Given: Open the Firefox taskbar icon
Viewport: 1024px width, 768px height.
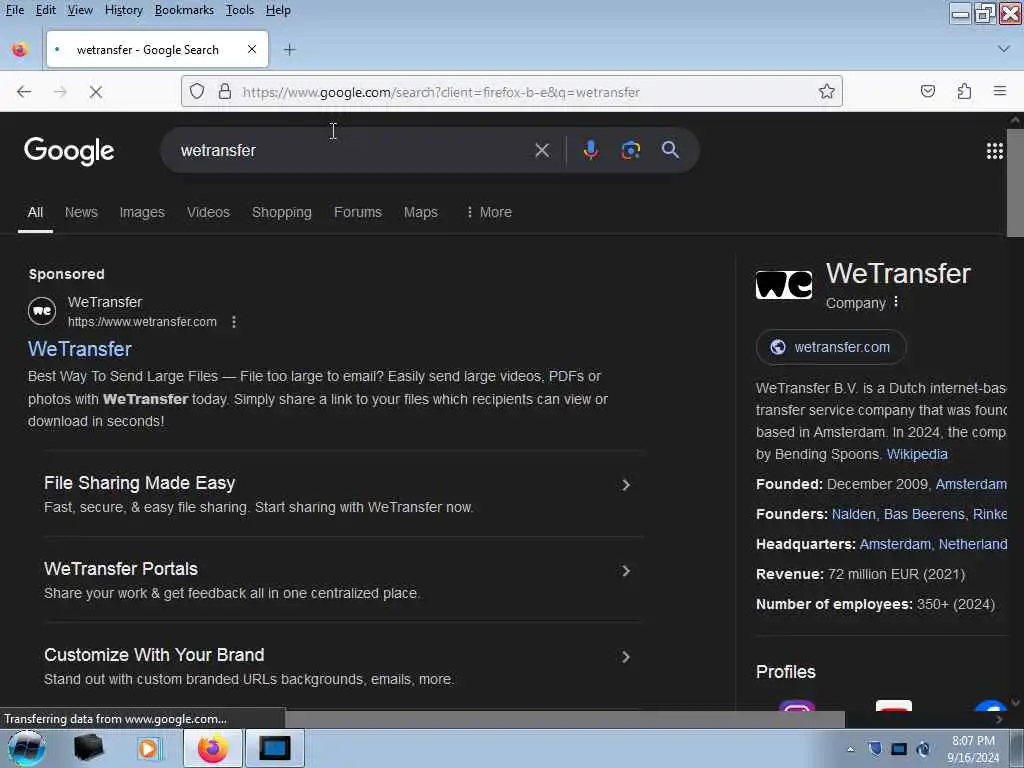Looking at the screenshot, I should [x=213, y=748].
